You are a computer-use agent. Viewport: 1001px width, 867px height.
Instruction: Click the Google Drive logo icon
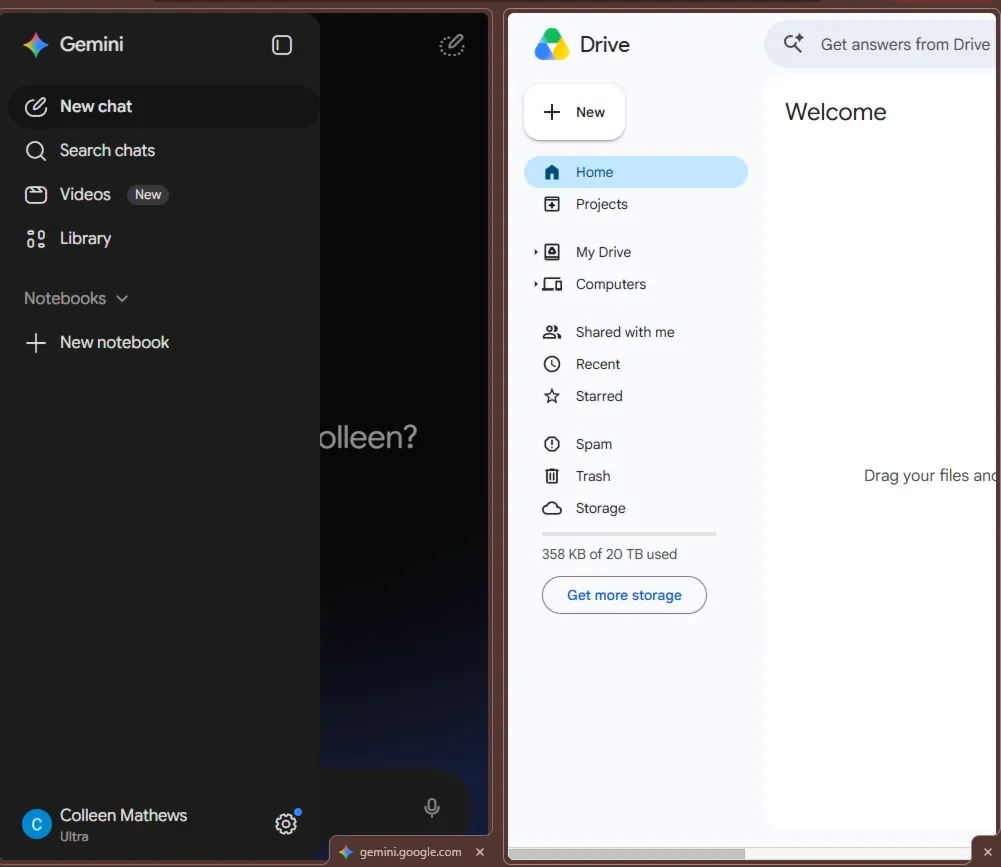click(x=552, y=44)
